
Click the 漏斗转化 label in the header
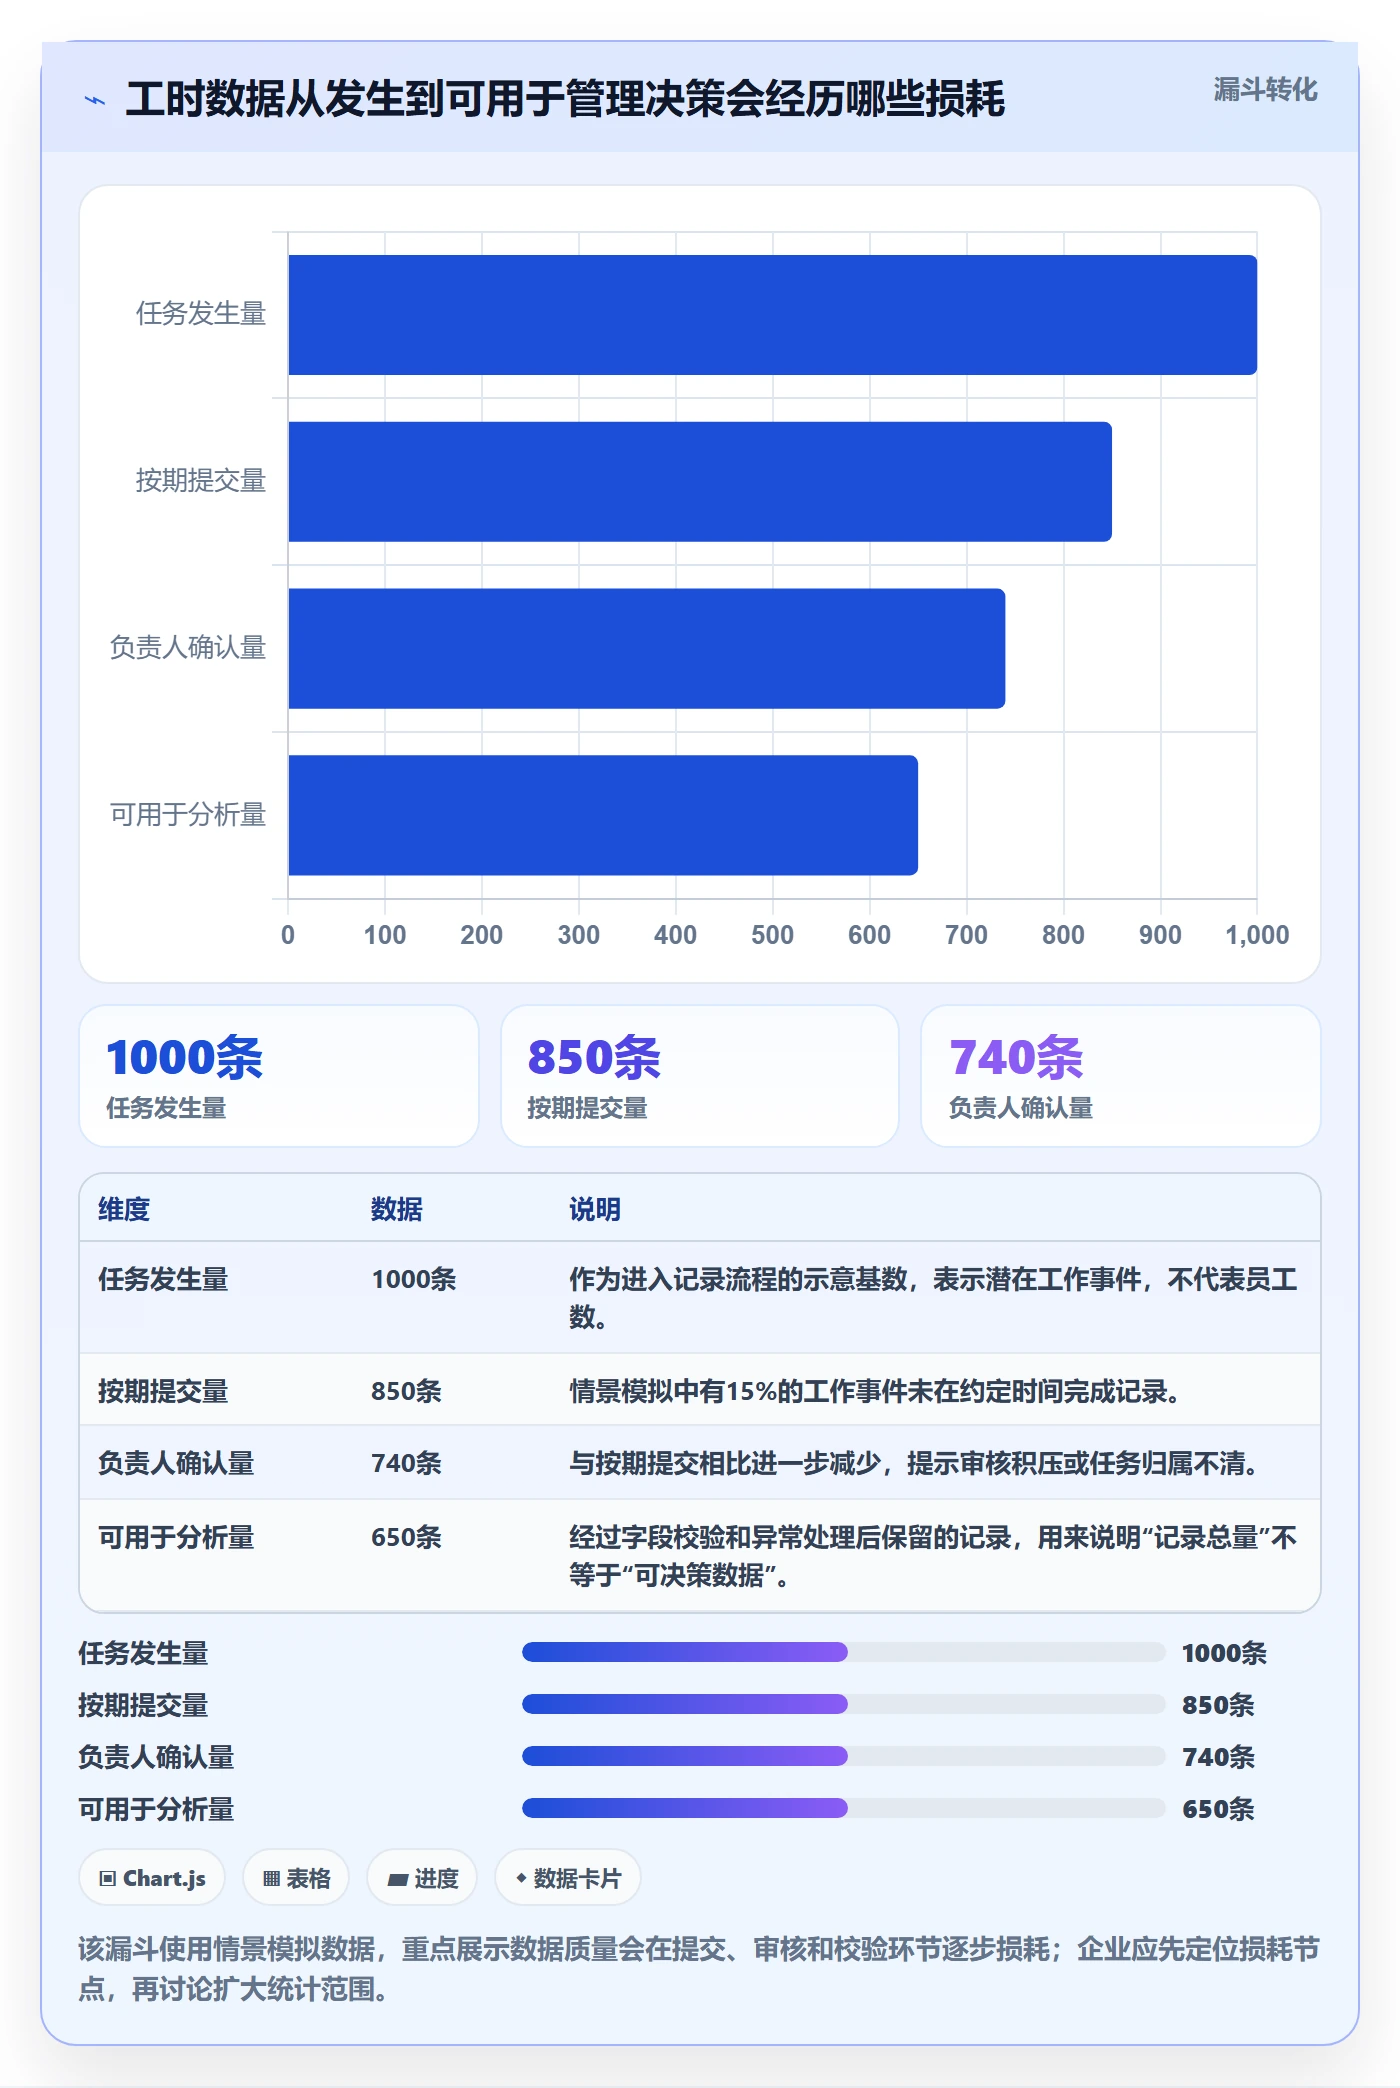click(1265, 90)
